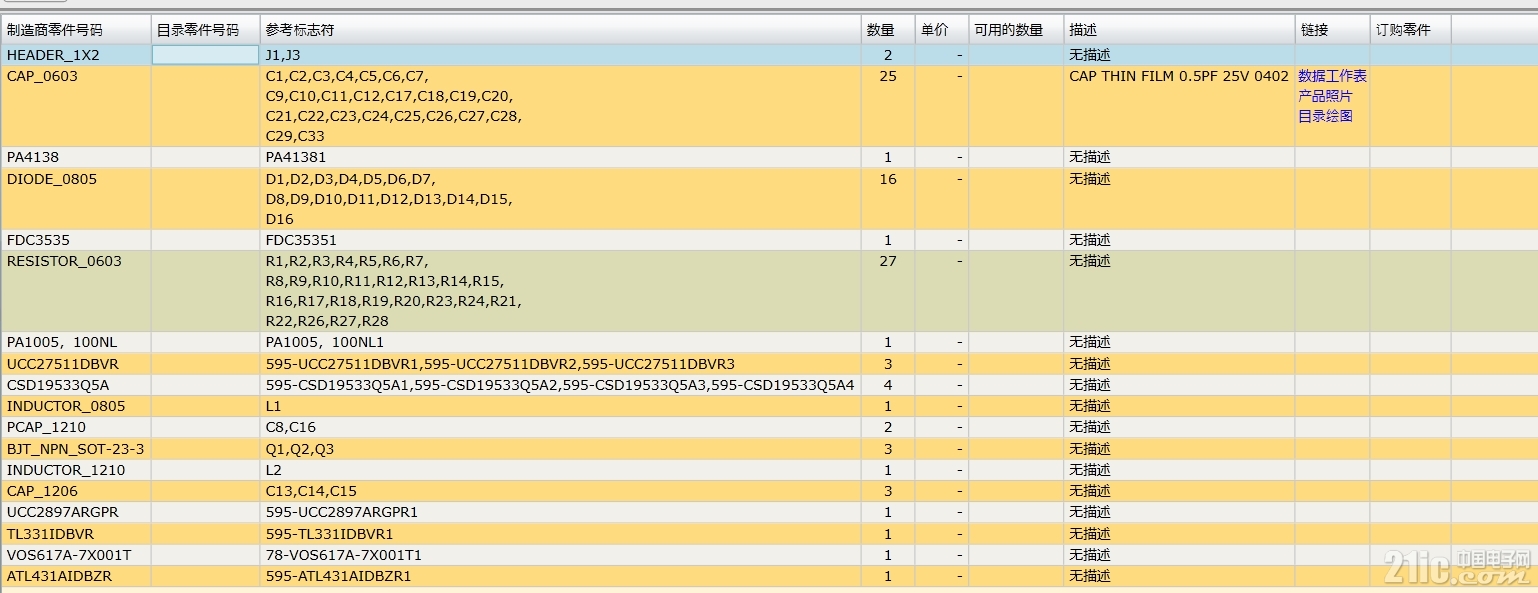Click the 595-TL331IDBVR1 reference cell
Image resolution: width=1538 pixels, height=593 pixels.
point(561,534)
